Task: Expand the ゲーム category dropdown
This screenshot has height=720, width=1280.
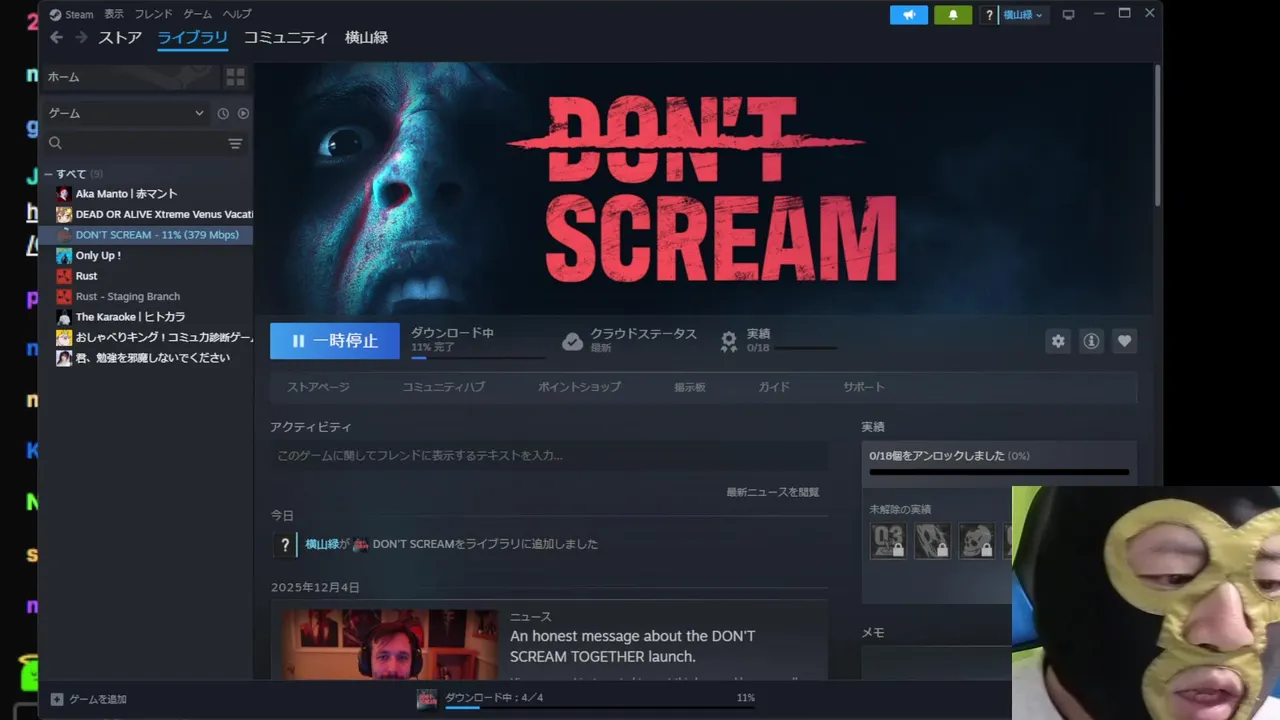Action: click(127, 113)
